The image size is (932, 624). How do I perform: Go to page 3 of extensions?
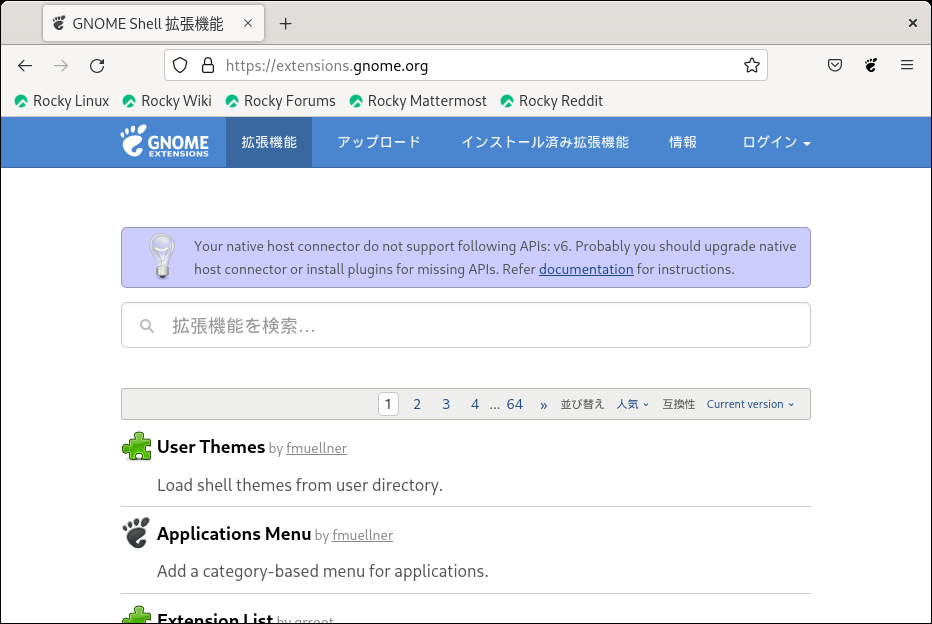click(x=446, y=404)
